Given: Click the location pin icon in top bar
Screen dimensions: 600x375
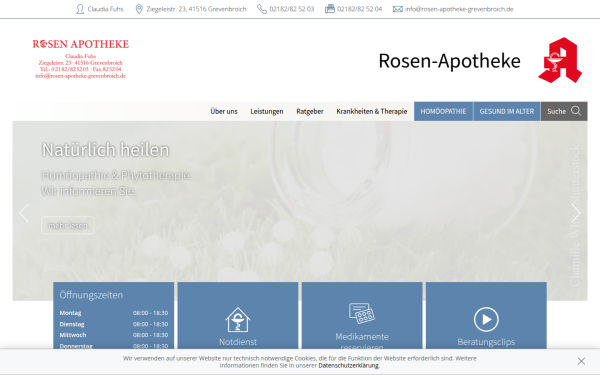Looking at the screenshot, I should 139,9.
